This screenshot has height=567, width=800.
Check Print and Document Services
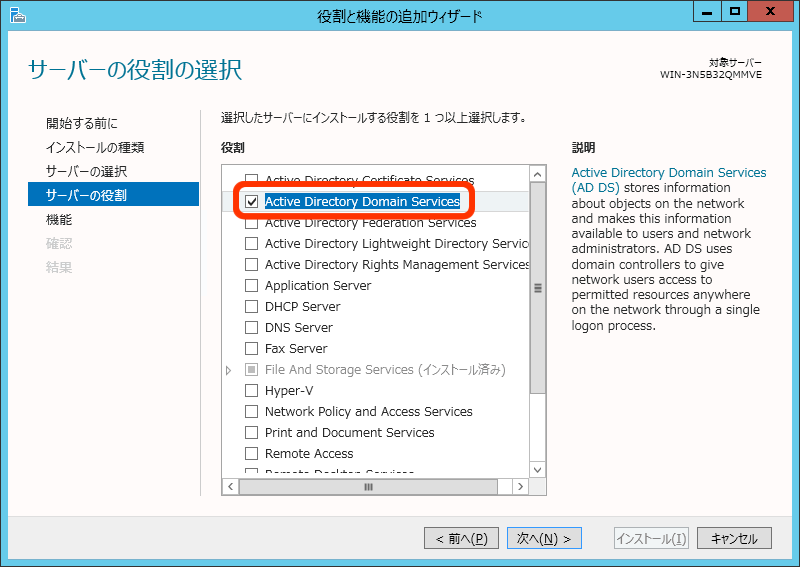point(252,432)
